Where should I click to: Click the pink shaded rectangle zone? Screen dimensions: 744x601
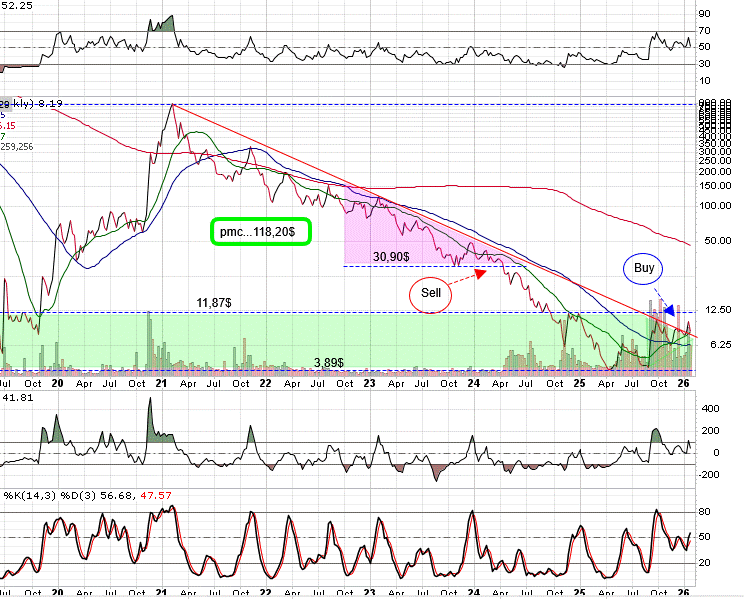pos(380,225)
